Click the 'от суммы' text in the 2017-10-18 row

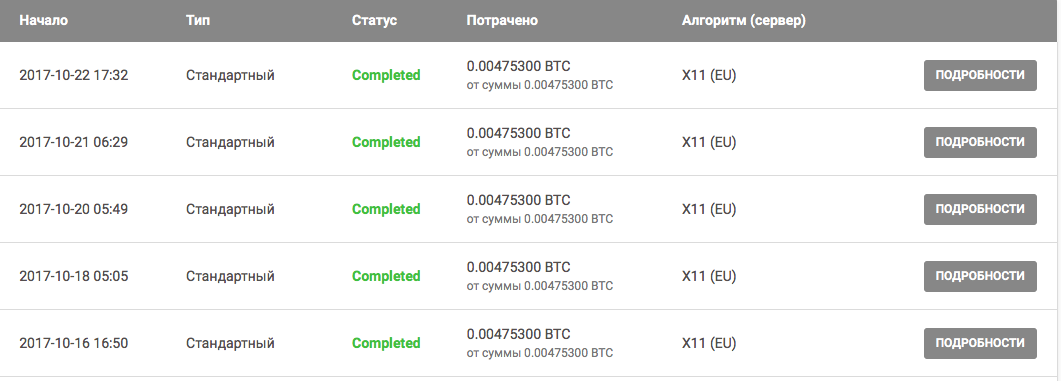click(494, 286)
